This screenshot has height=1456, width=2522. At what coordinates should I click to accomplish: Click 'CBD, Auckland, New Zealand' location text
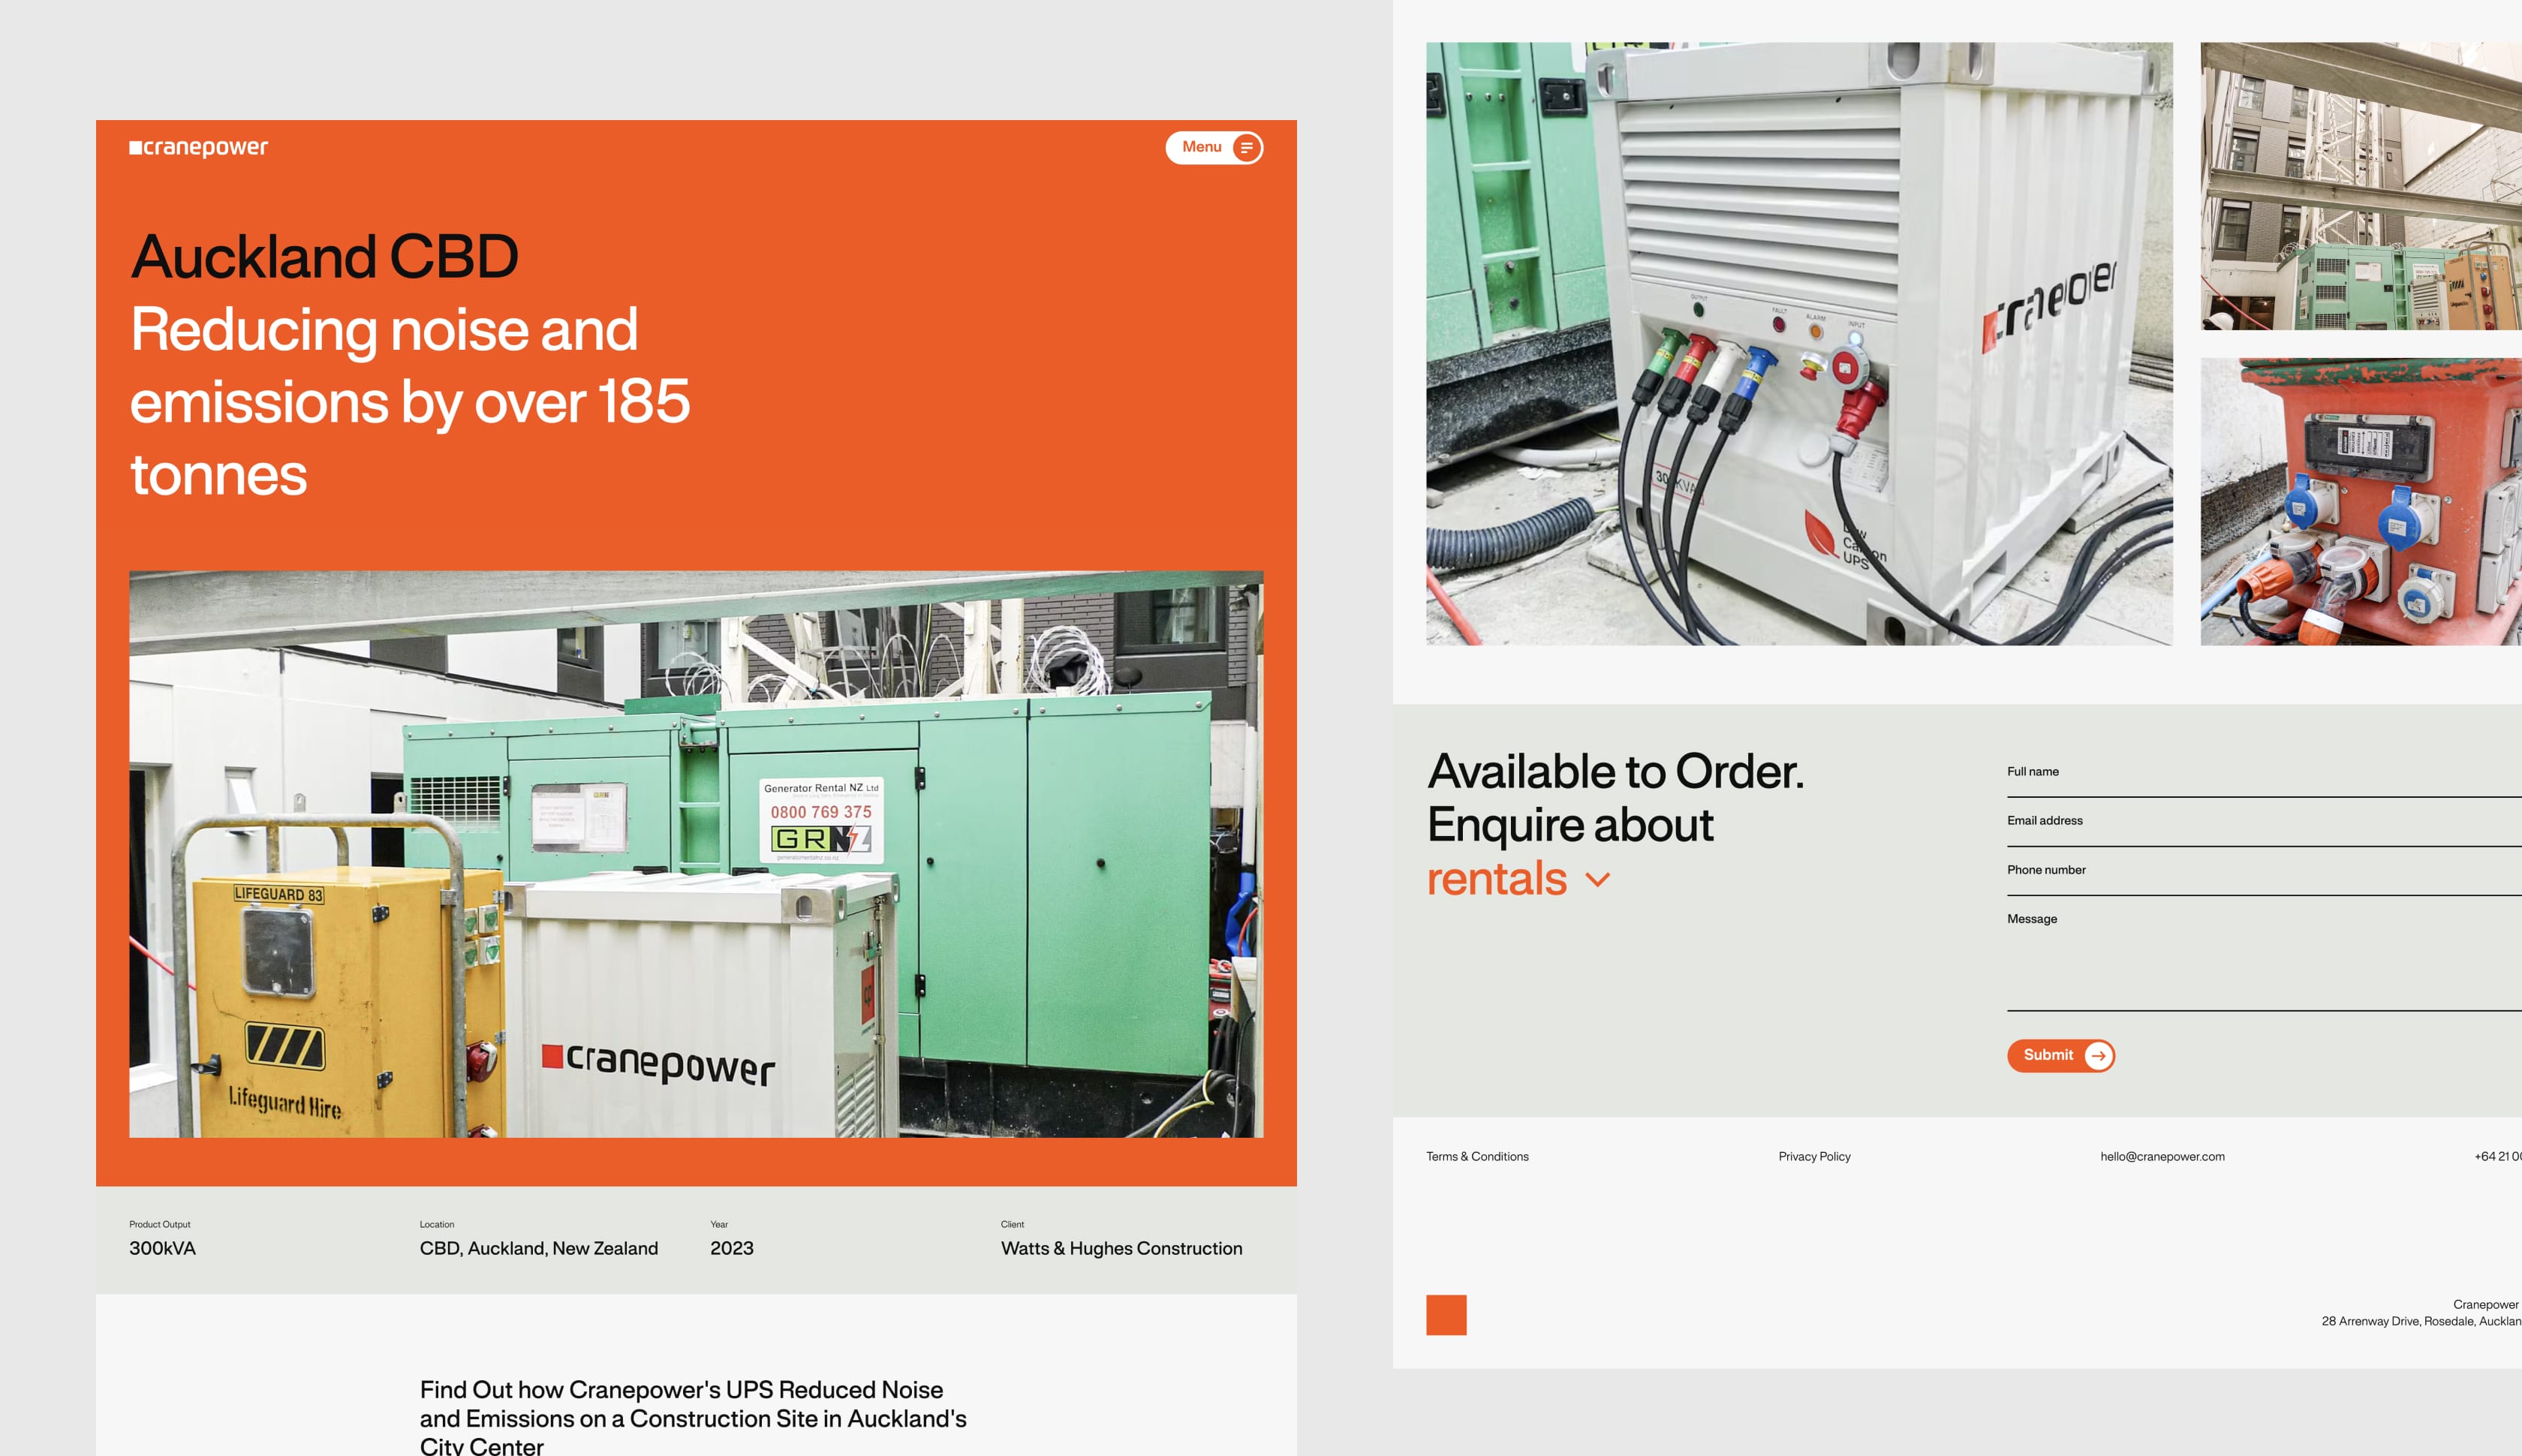[539, 1248]
